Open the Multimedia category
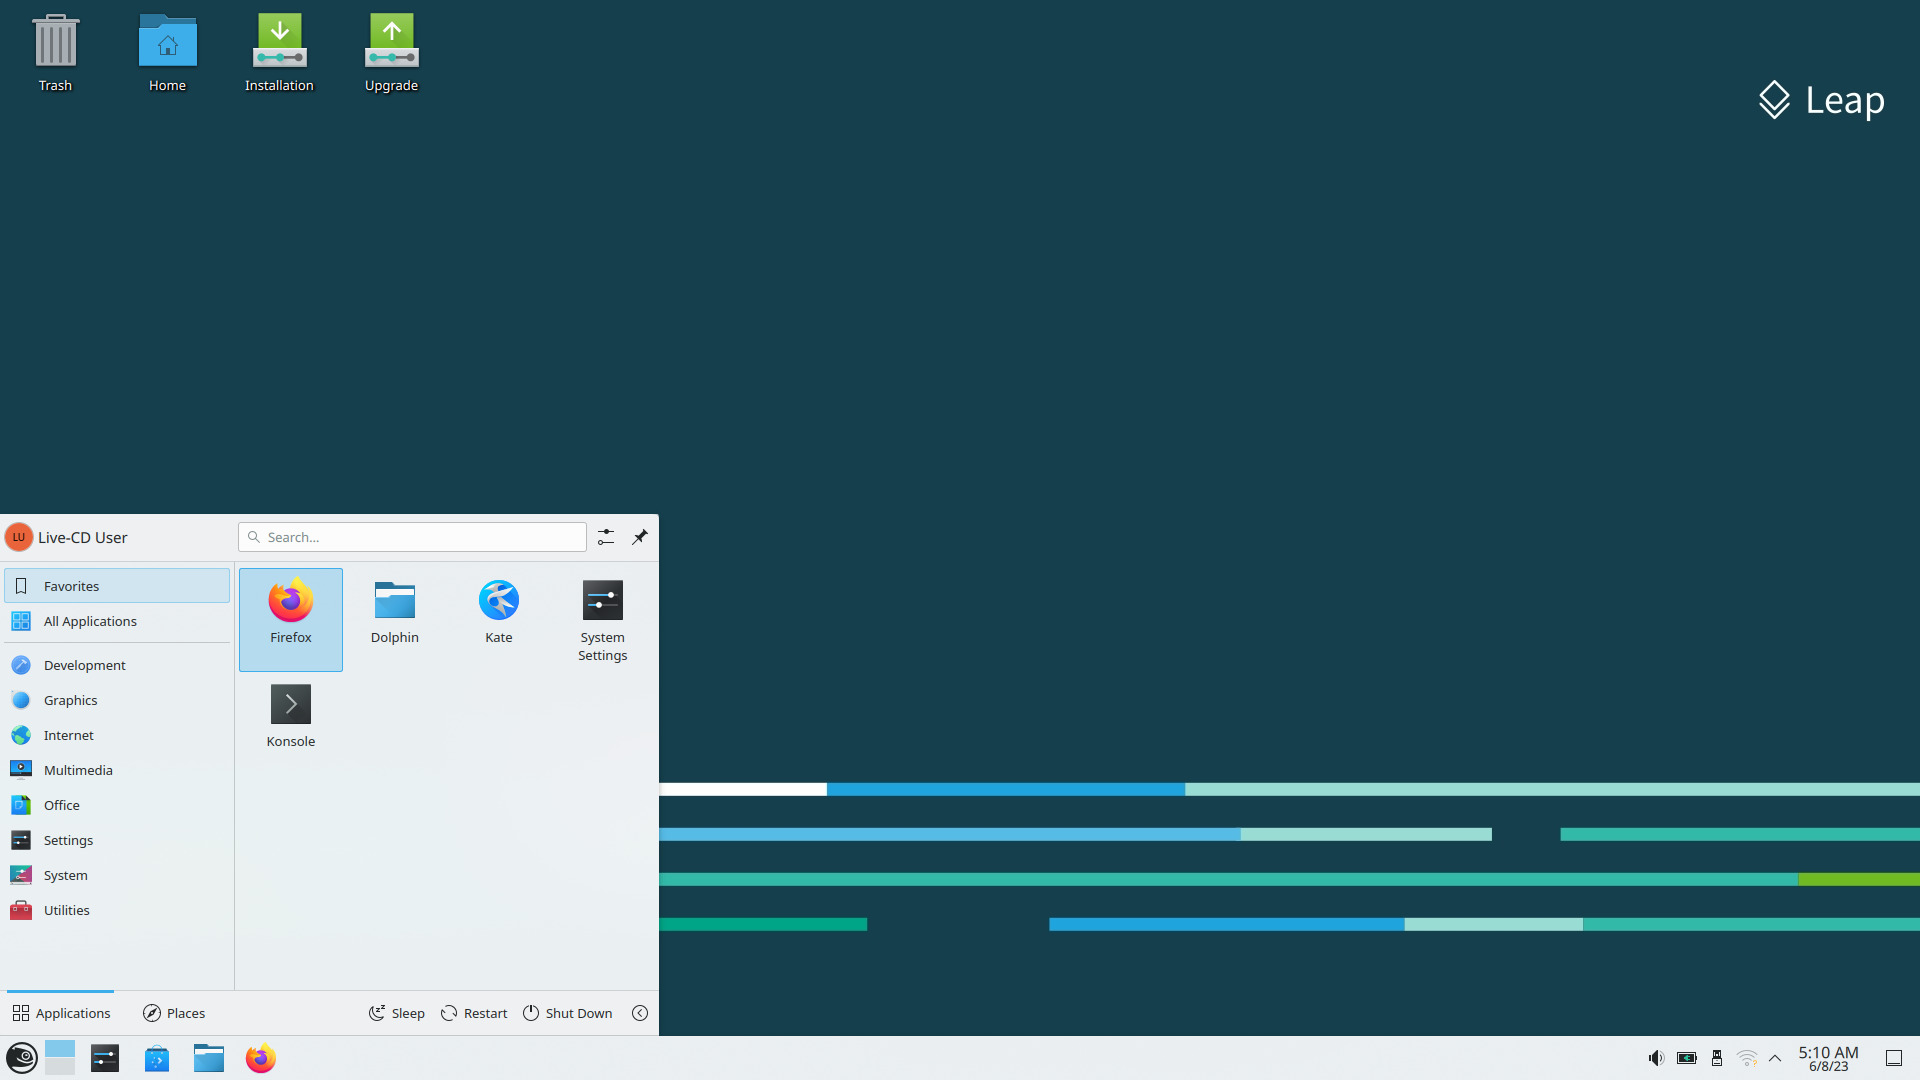Viewport: 1920px width, 1080px height. 117,770
